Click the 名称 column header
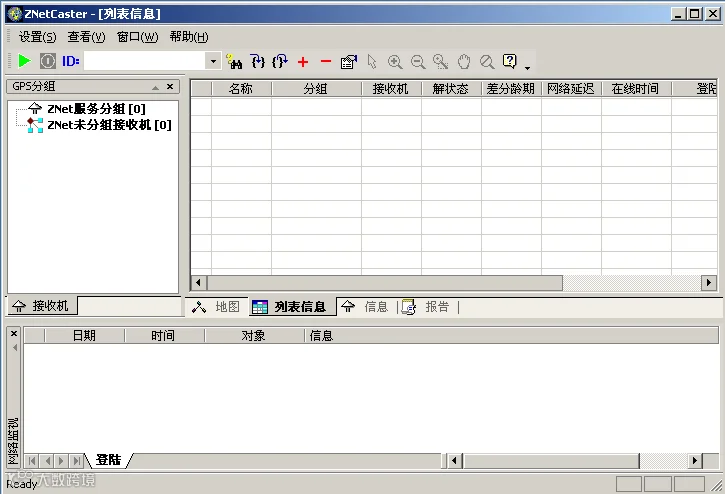The image size is (725, 494). (x=241, y=89)
